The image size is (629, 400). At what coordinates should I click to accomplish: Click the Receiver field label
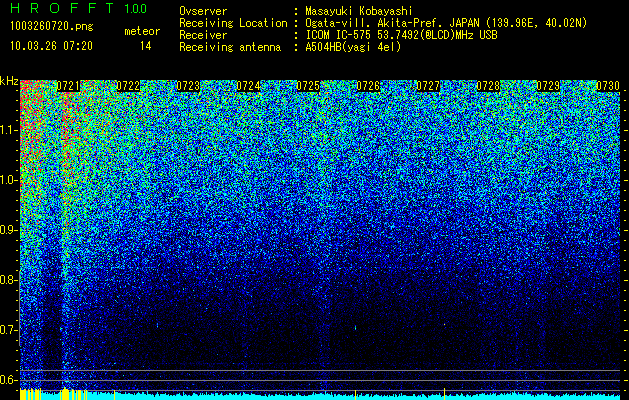pyautogui.click(x=203, y=35)
